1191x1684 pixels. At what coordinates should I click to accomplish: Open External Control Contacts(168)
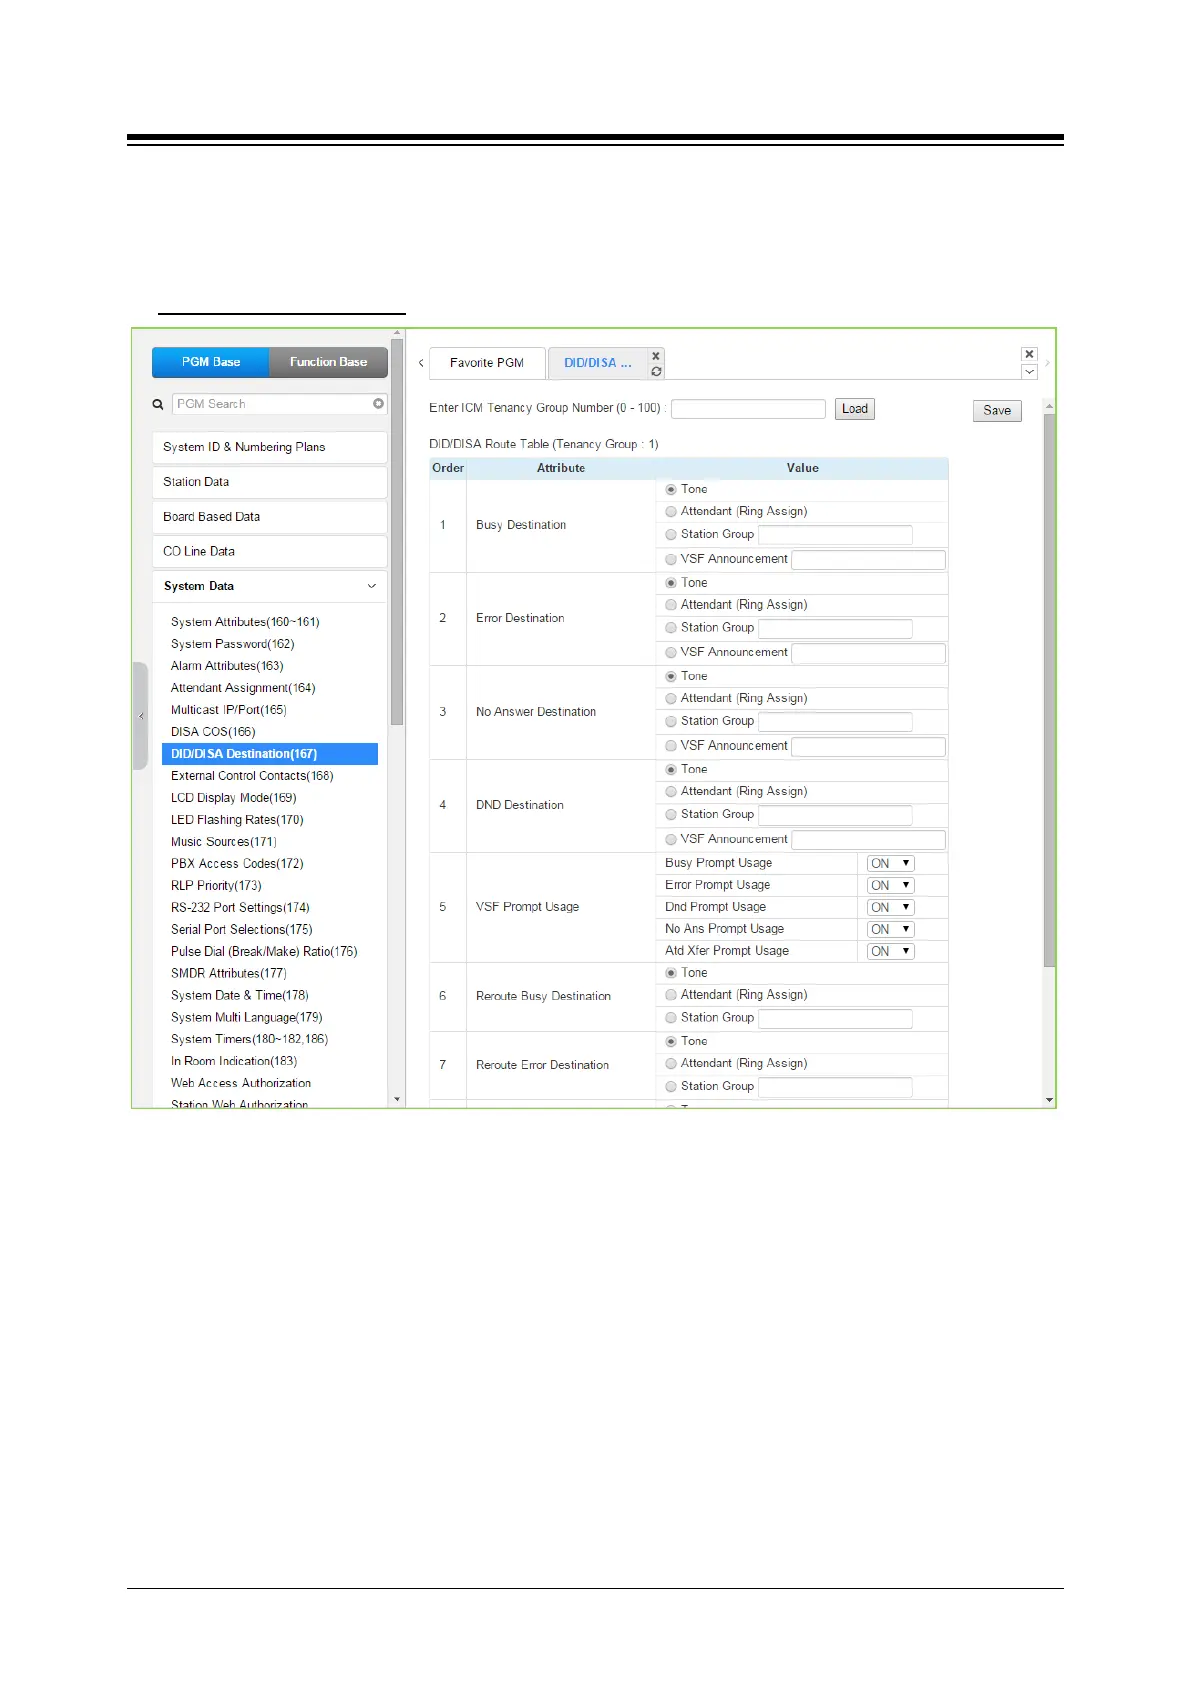point(252,776)
